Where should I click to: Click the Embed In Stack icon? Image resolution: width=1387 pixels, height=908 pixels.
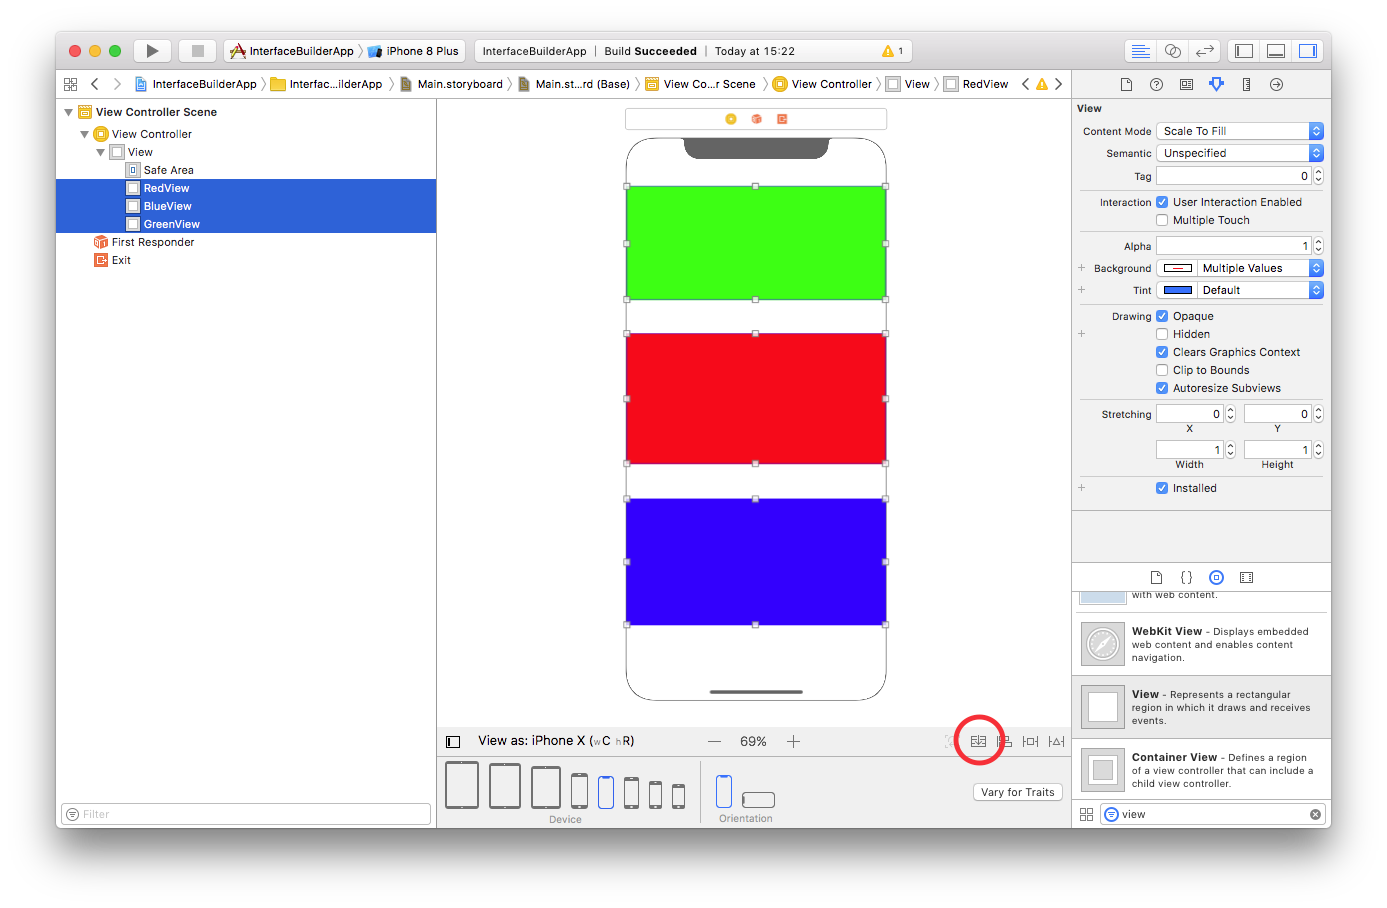point(978,741)
